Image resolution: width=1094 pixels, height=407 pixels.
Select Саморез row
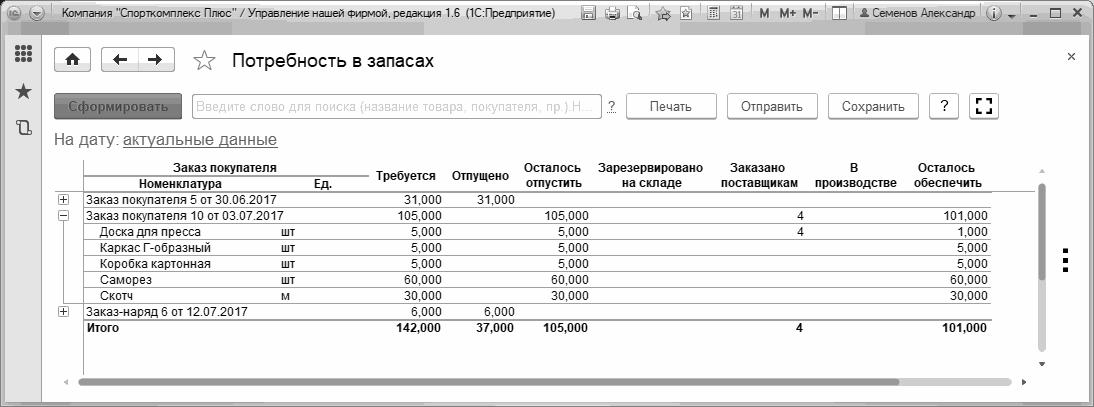(537, 280)
